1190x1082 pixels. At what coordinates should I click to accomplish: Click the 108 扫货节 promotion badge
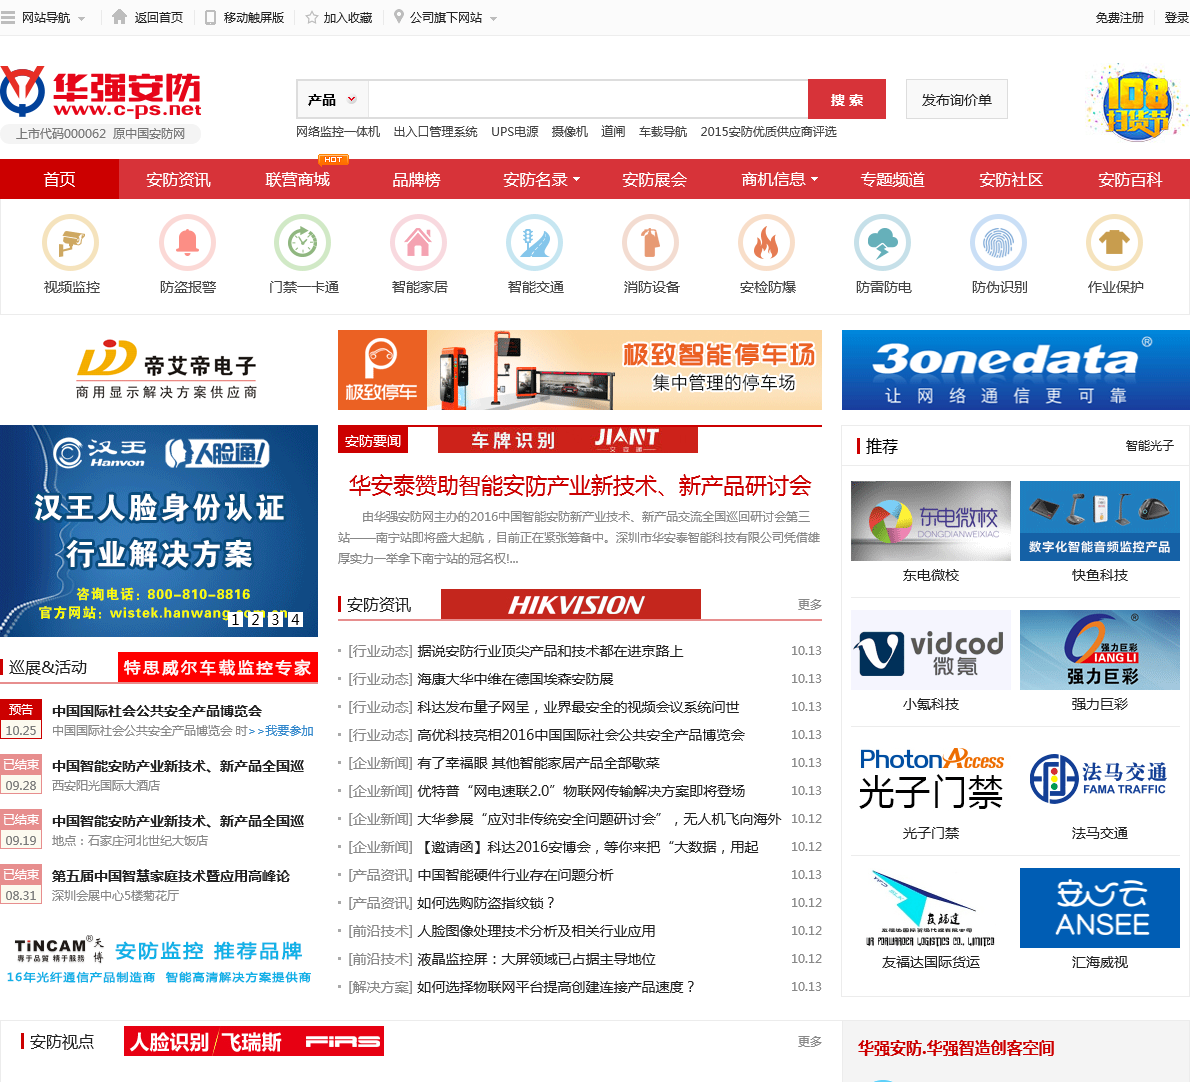(1134, 103)
